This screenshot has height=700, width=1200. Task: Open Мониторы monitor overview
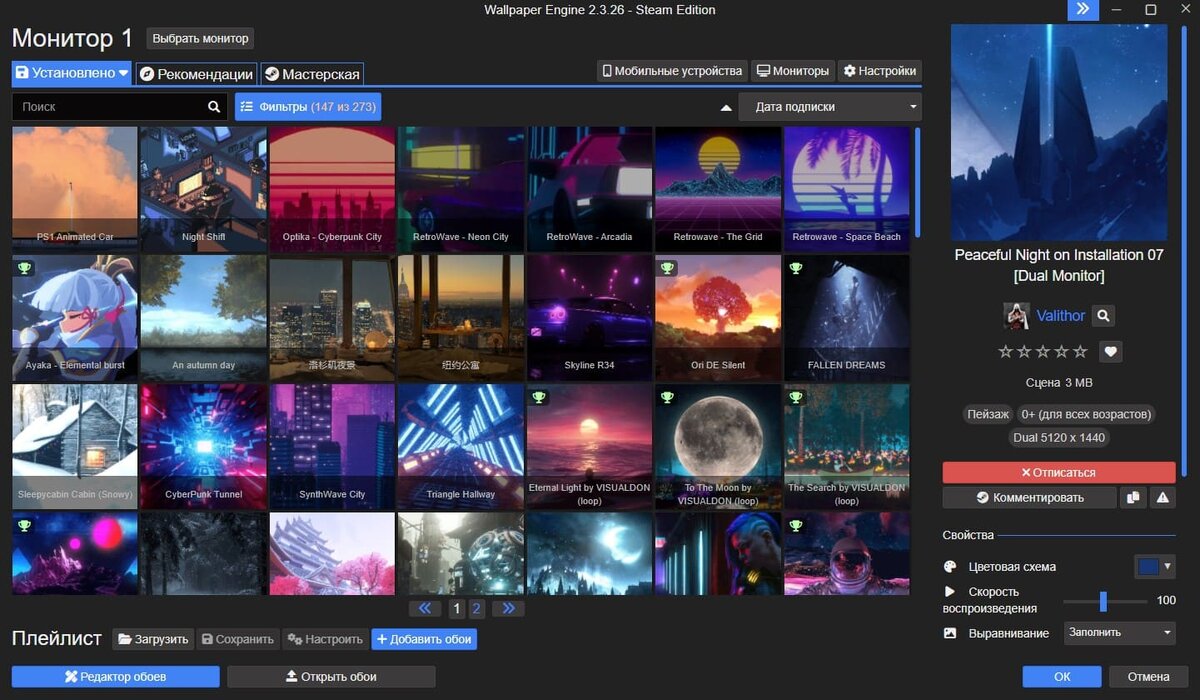click(x=793, y=71)
